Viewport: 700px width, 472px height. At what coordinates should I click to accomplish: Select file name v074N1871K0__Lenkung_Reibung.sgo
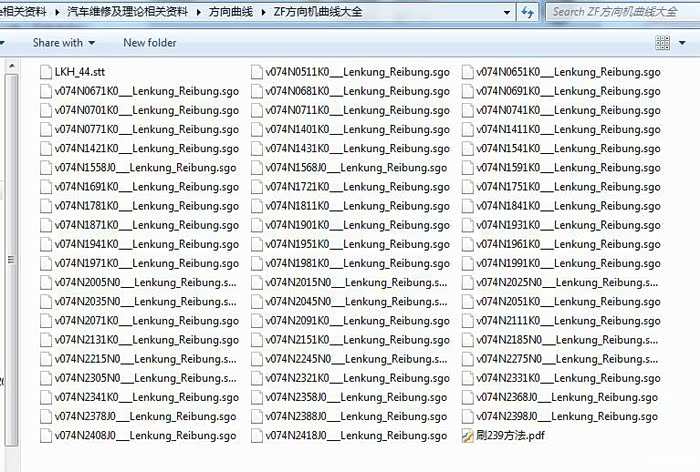click(147, 226)
